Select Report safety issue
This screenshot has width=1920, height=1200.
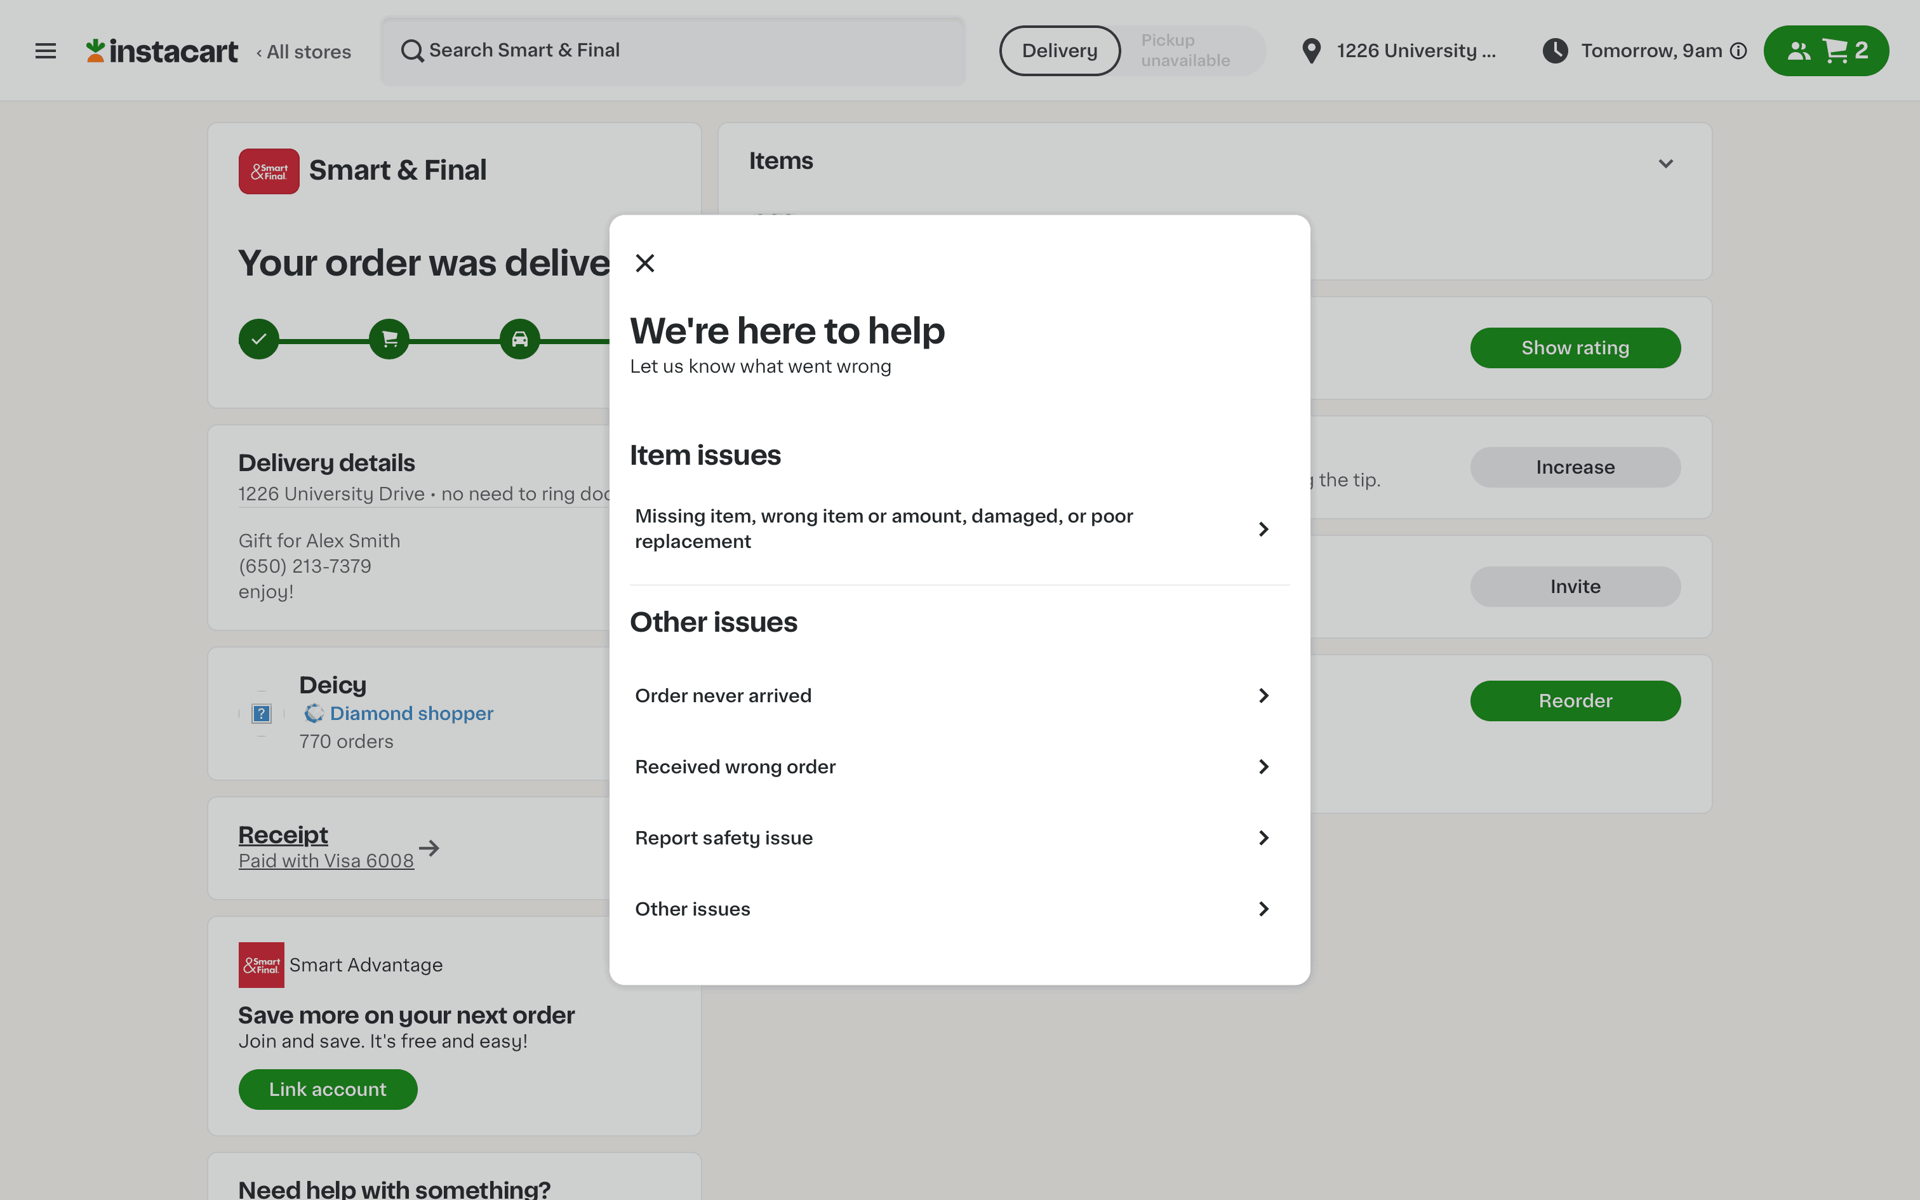tap(960, 838)
